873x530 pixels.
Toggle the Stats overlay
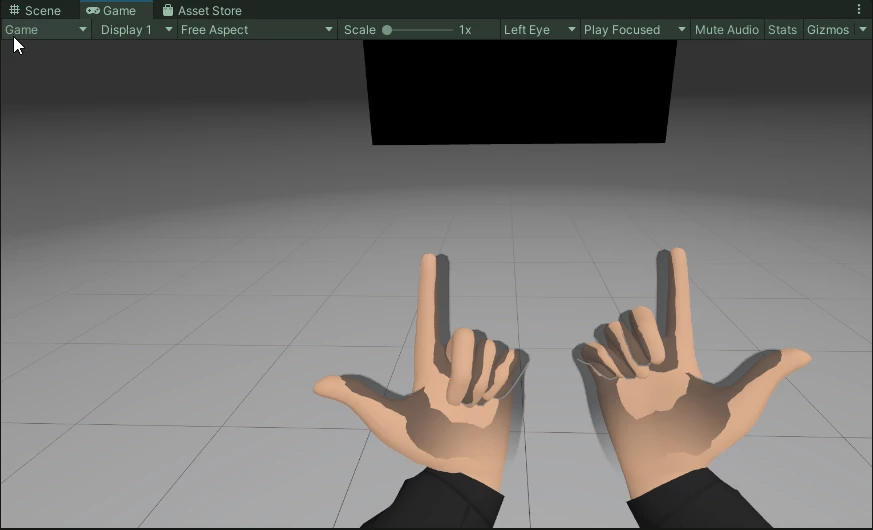coord(782,30)
